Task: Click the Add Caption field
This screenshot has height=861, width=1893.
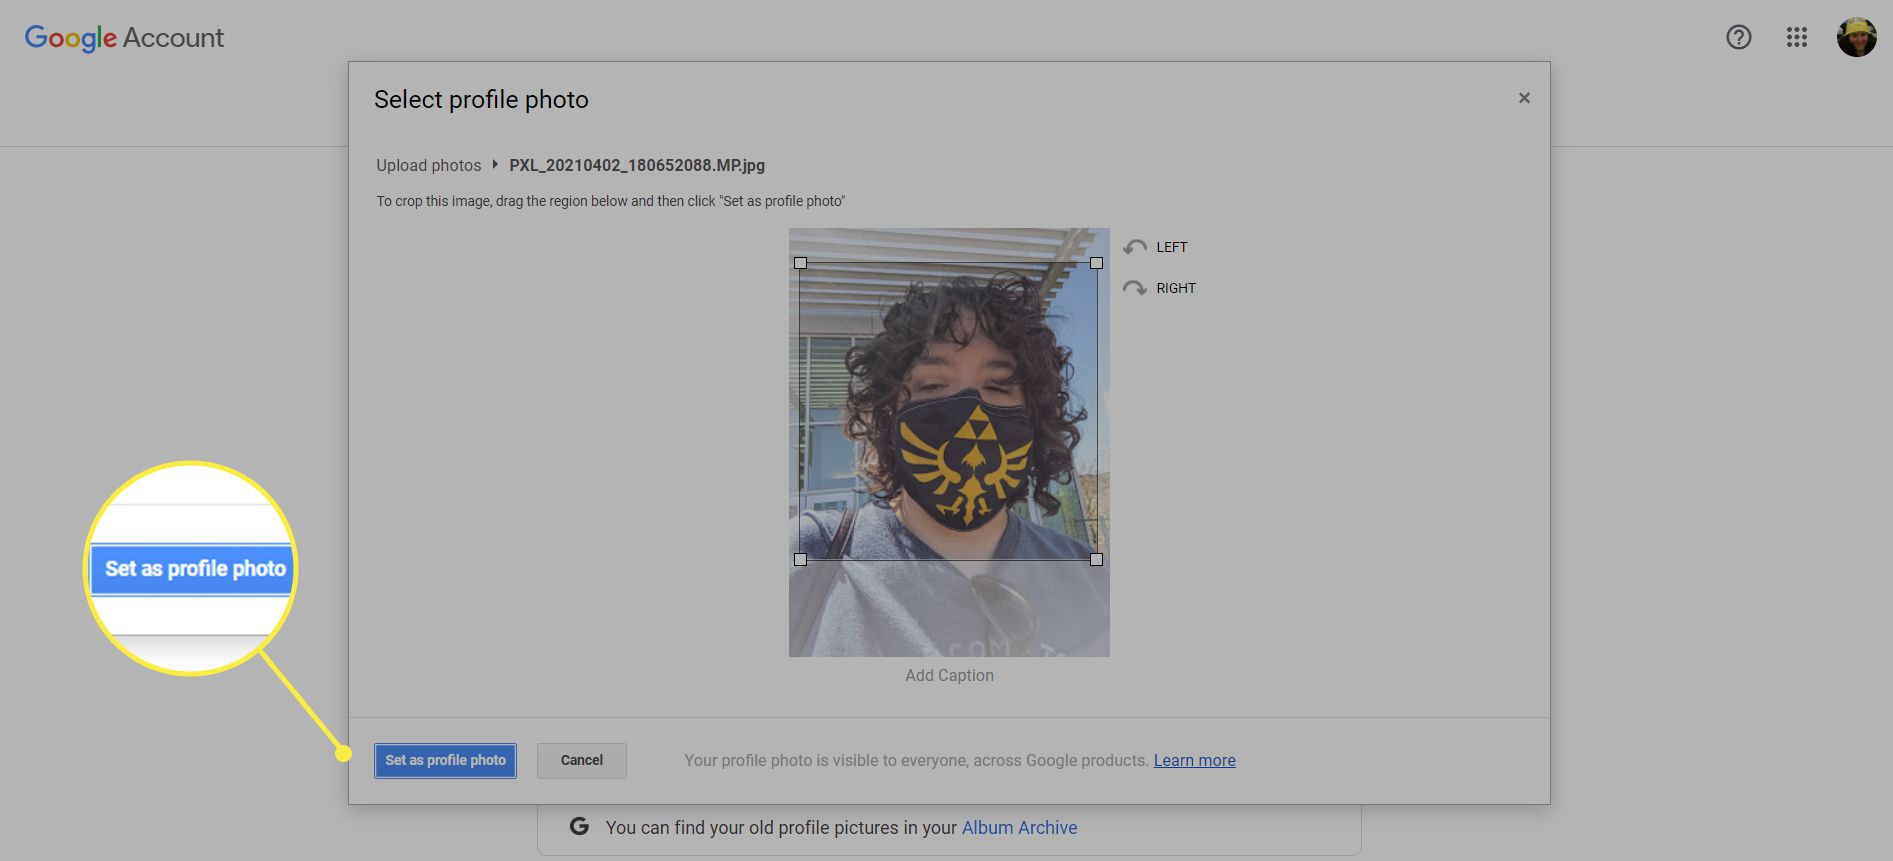Action: (949, 675)
